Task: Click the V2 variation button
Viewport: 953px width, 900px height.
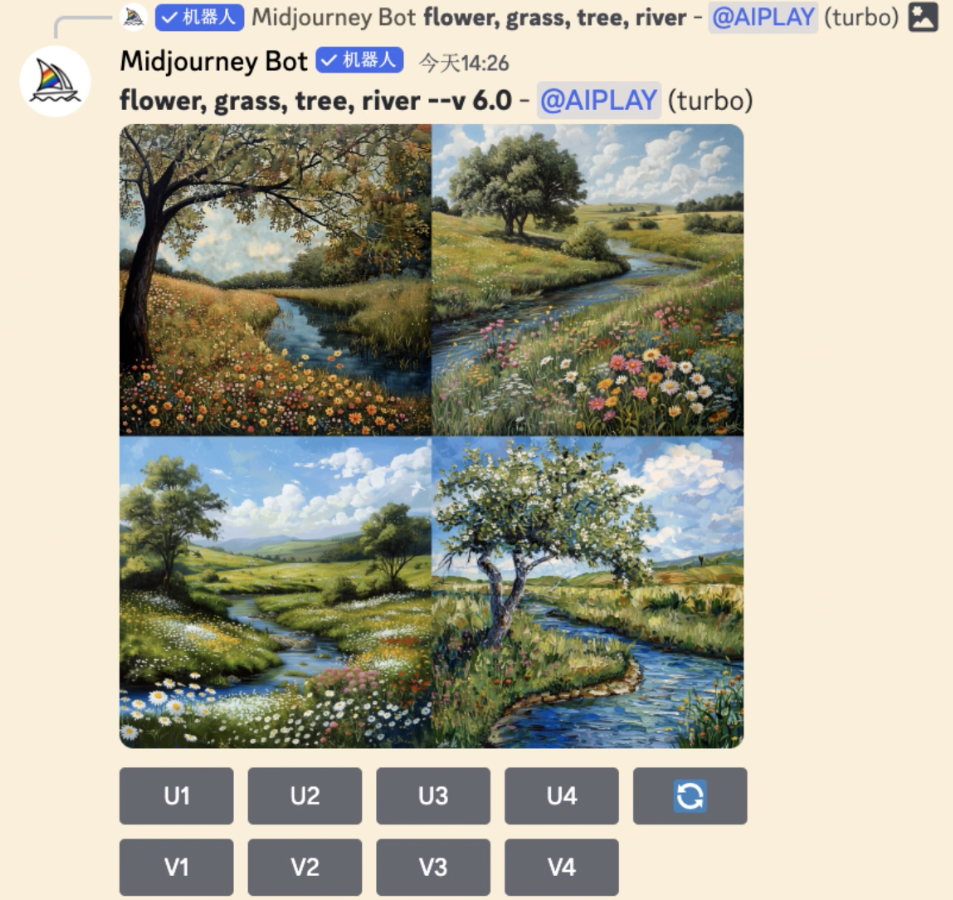Action: click(304, 867)
